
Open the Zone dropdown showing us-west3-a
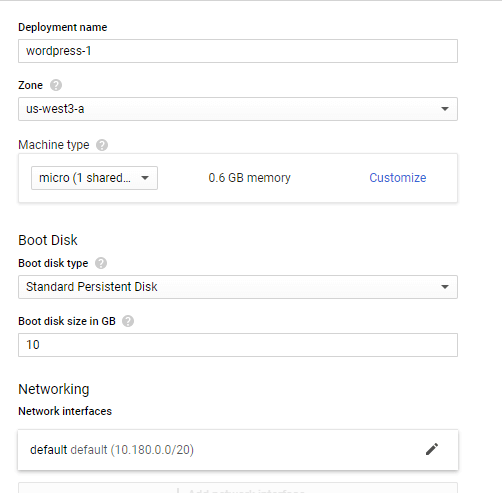click(238, 109)
